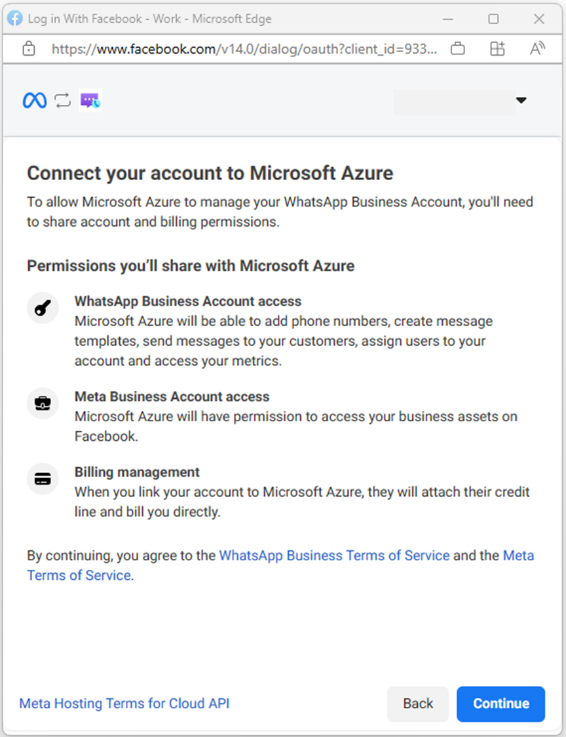Expand the account selector dropdown arrow
Screen dimensions: 566x737
[521, 100]
